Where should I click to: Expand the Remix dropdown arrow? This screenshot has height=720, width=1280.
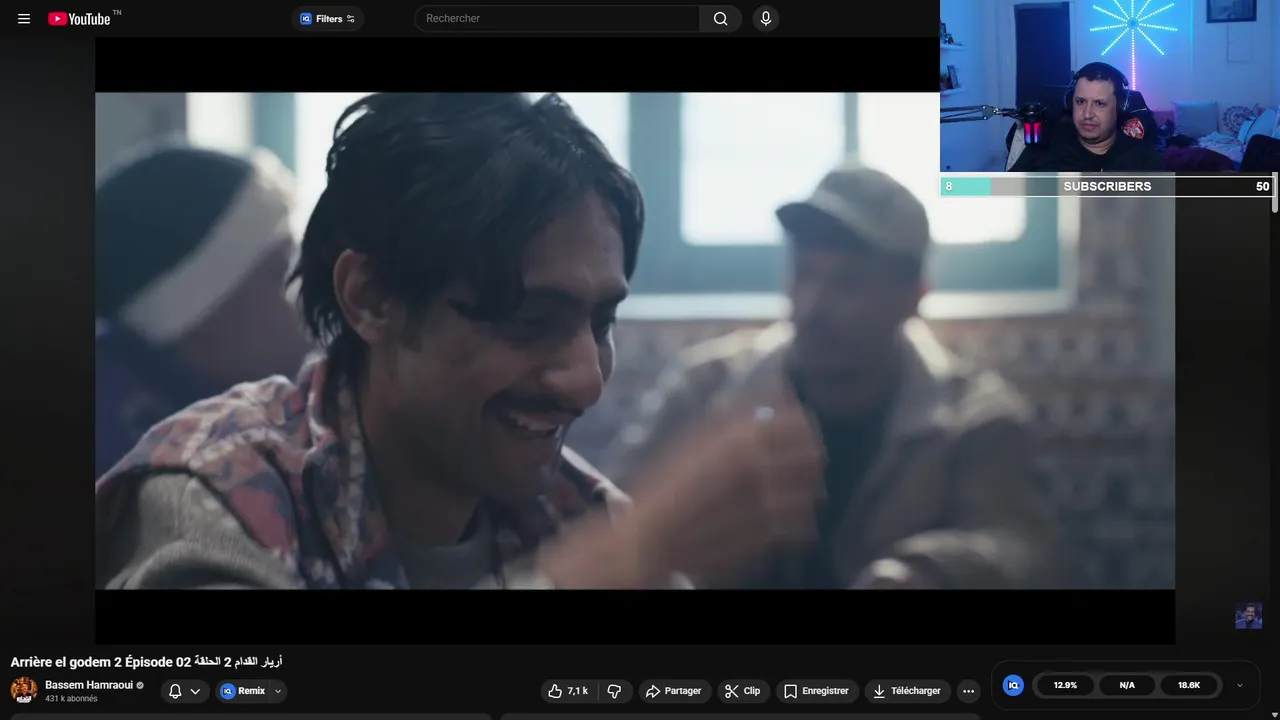click(x=278, y=691)
